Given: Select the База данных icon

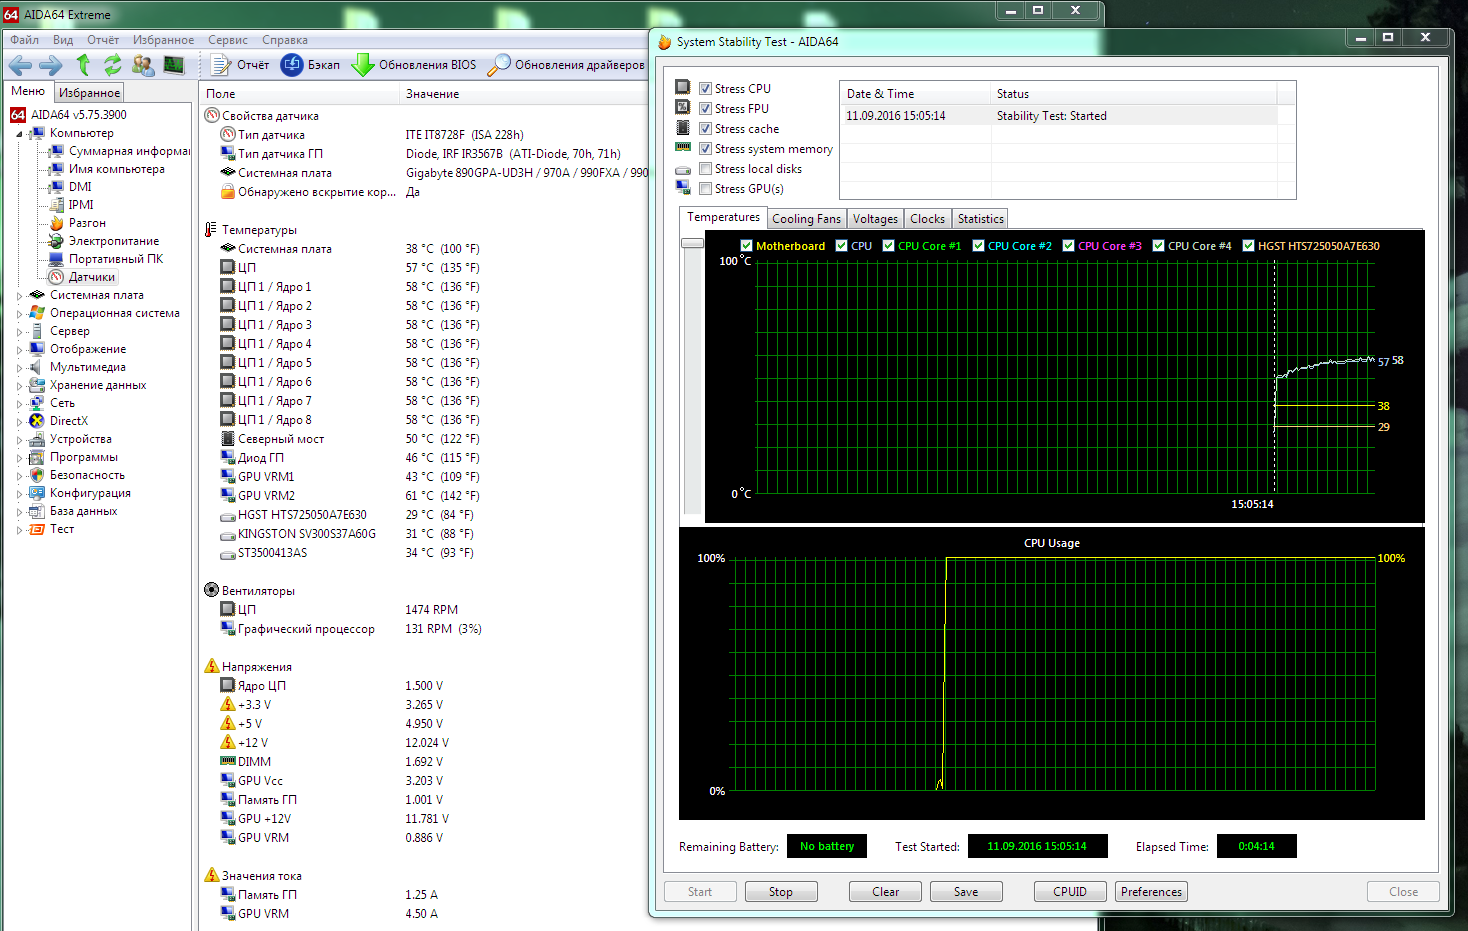Looking at the screenshot, I should pos(37,511).
